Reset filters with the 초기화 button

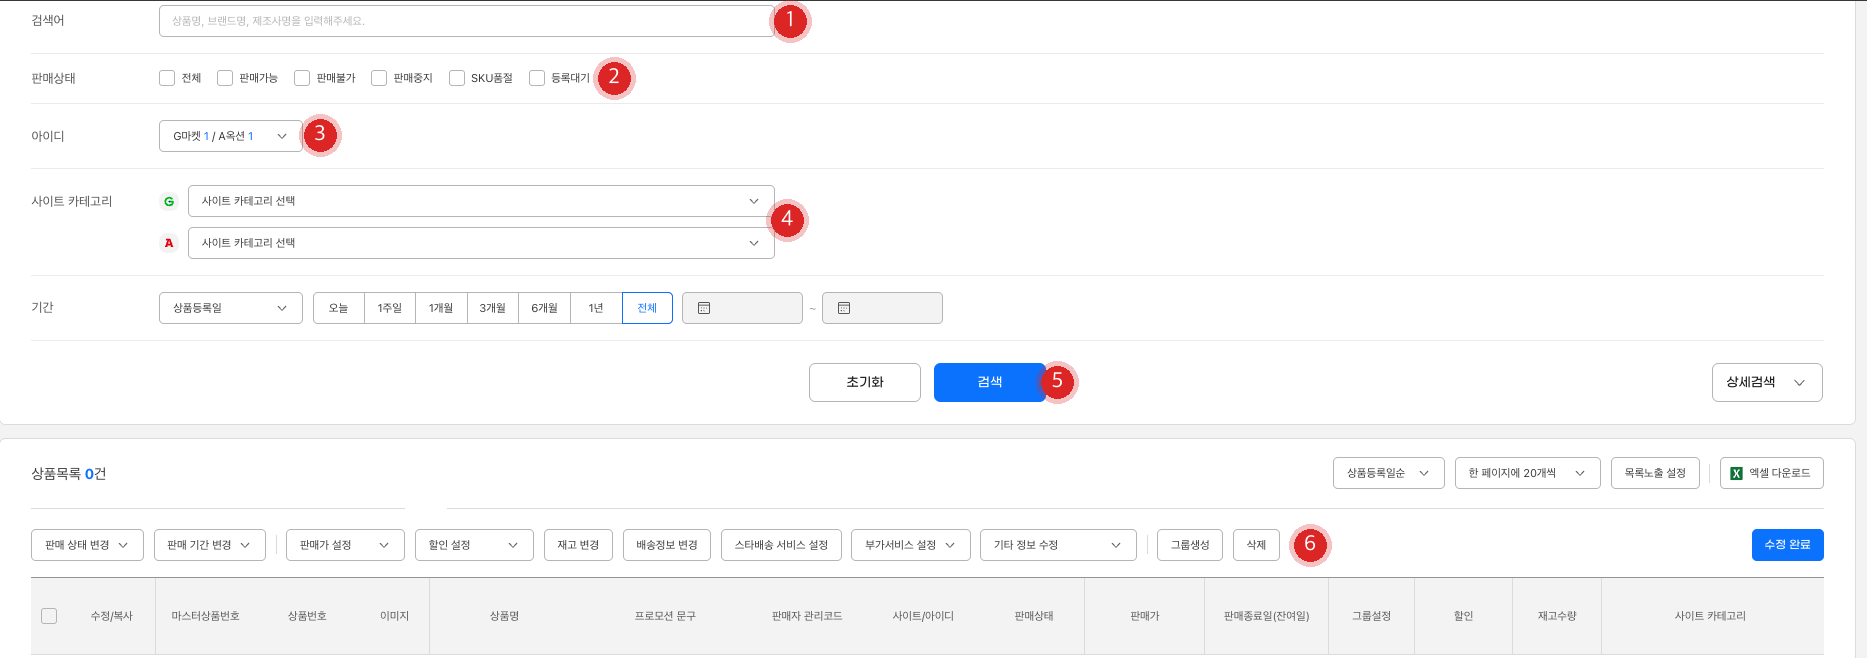coord(865,382)
